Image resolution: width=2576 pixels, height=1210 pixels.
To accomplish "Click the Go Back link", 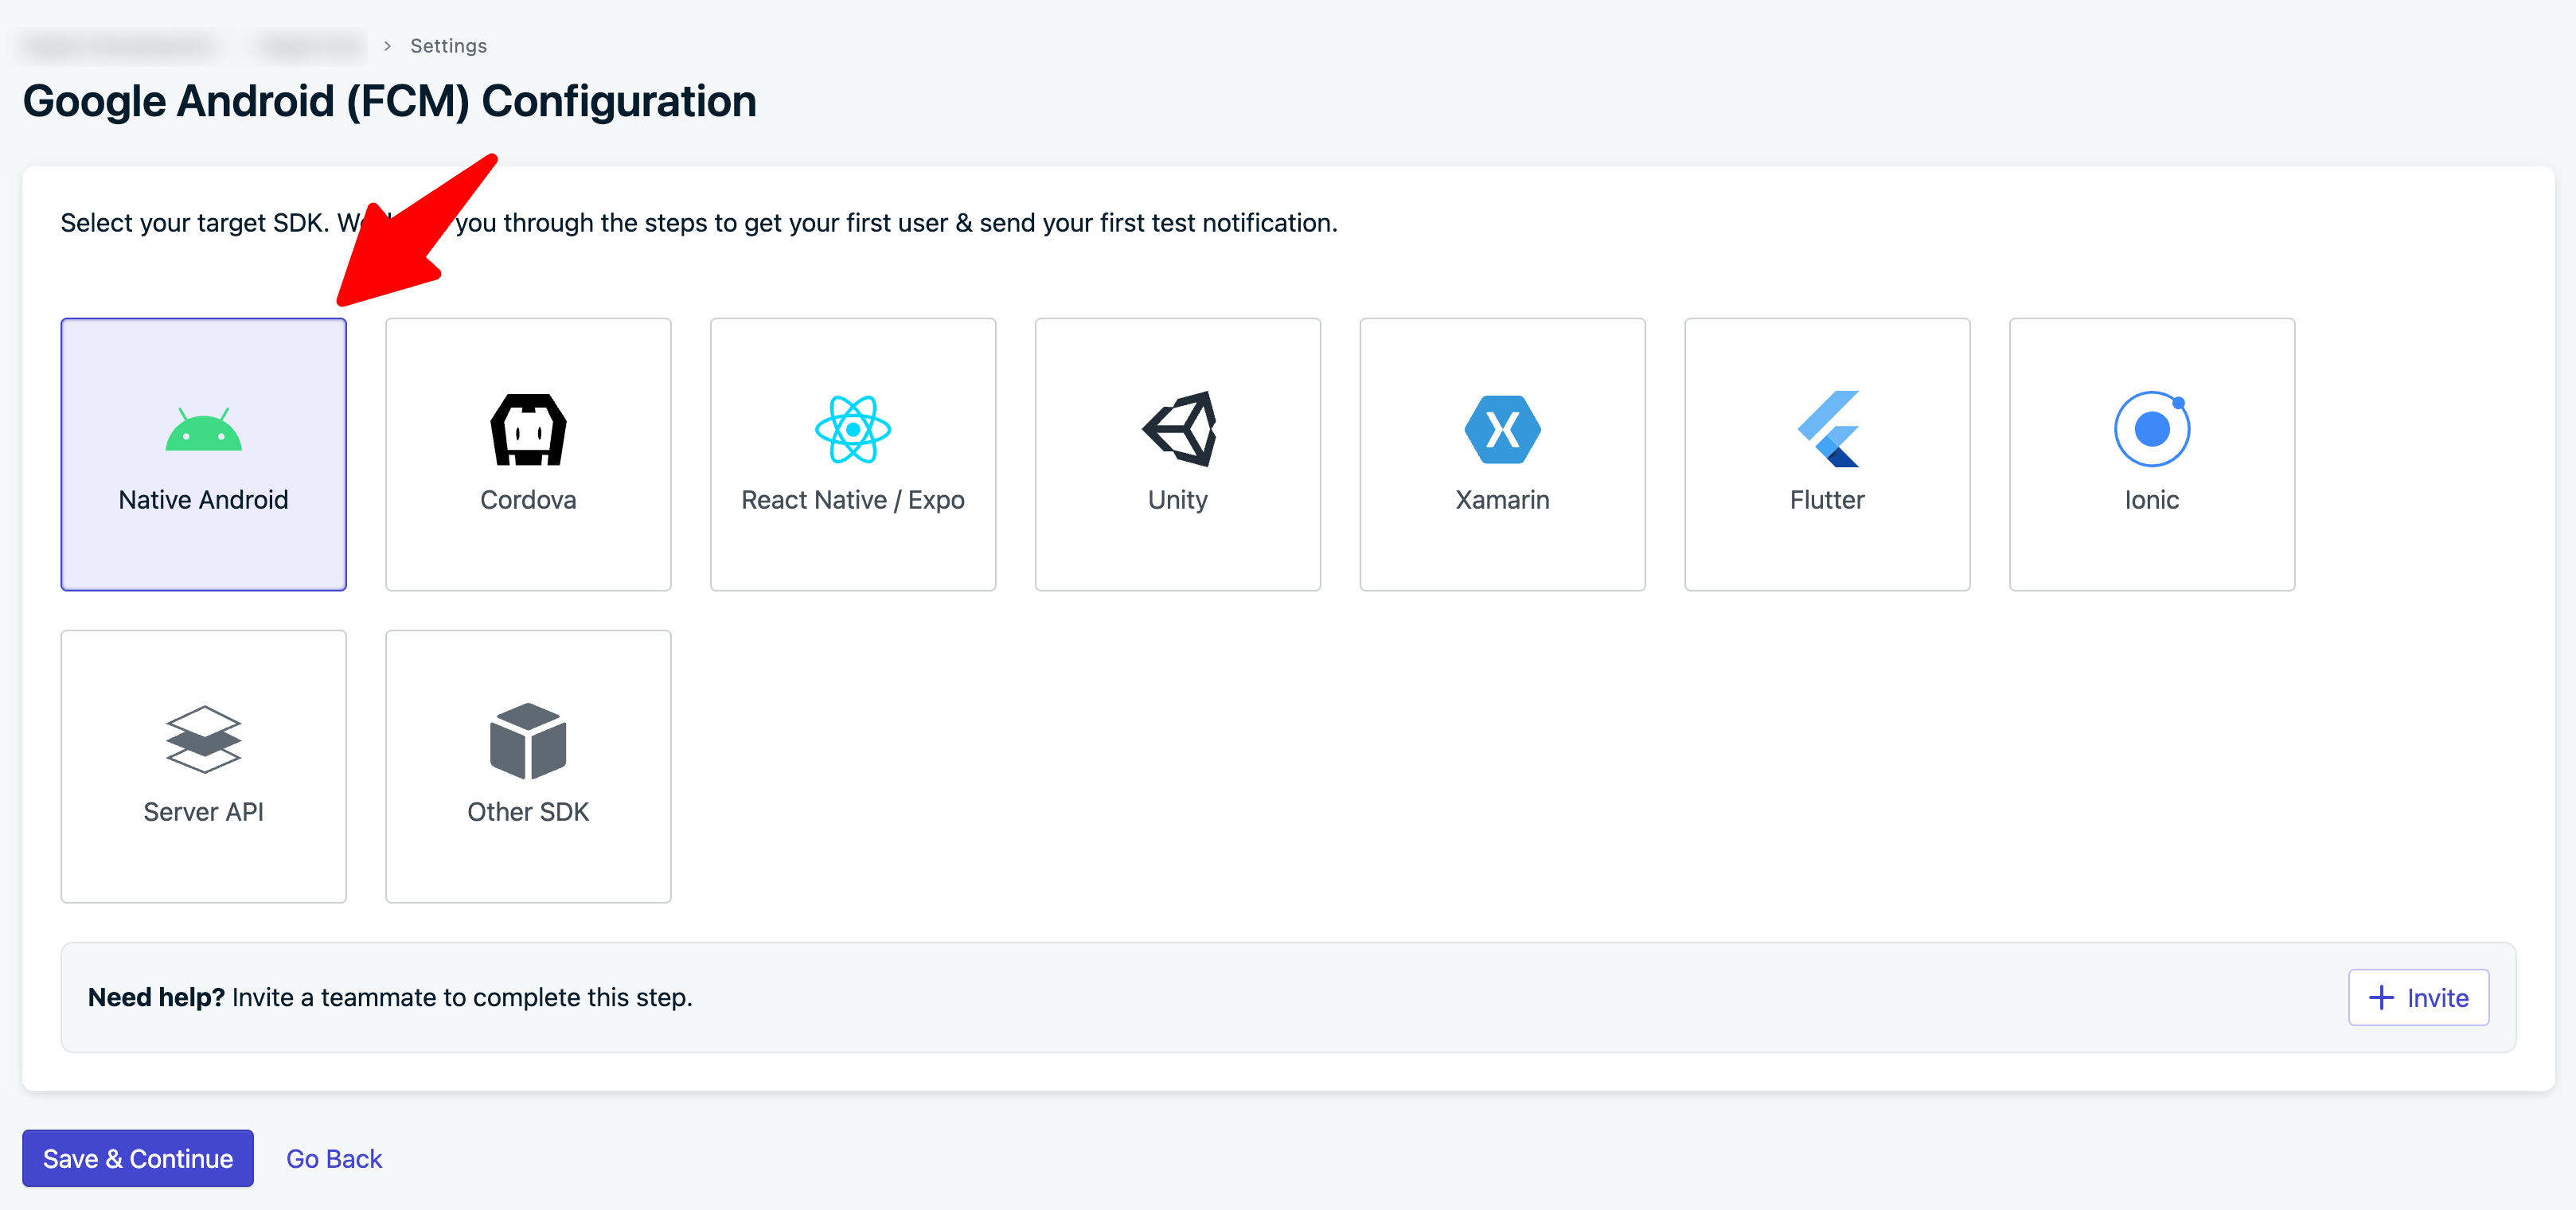I will [x=334, y=1159].
